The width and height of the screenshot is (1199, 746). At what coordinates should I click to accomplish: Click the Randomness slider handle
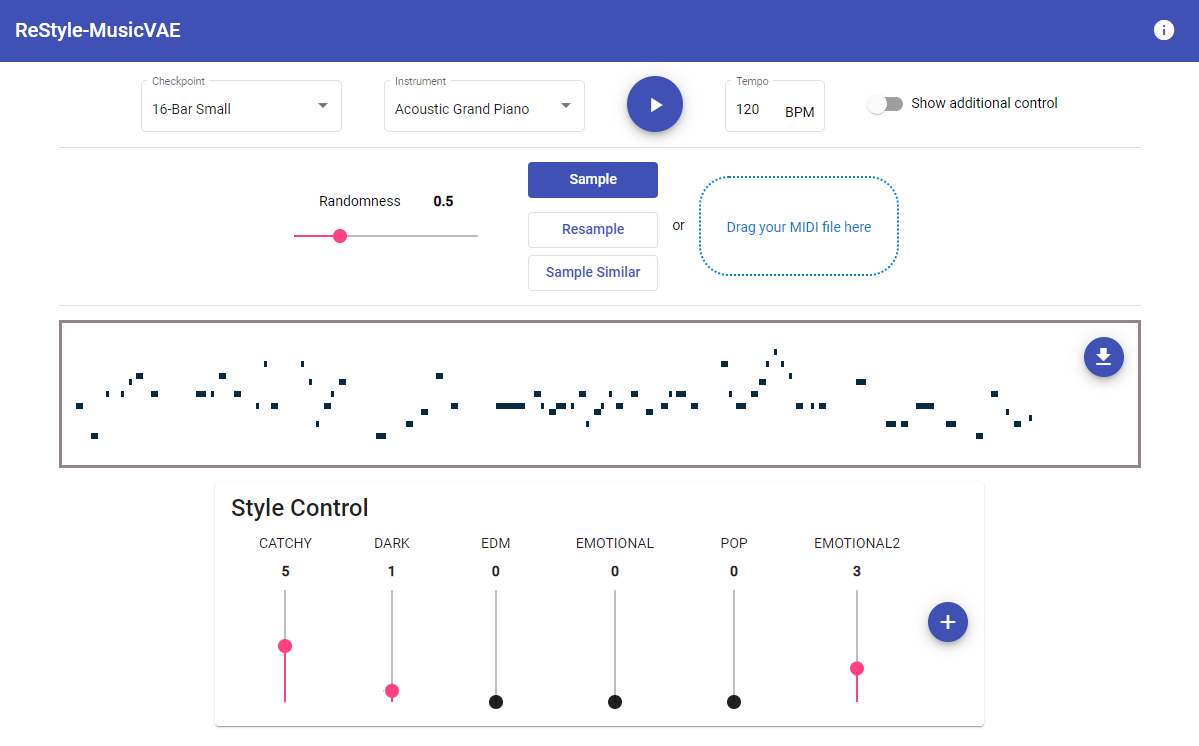coord(340,236)
